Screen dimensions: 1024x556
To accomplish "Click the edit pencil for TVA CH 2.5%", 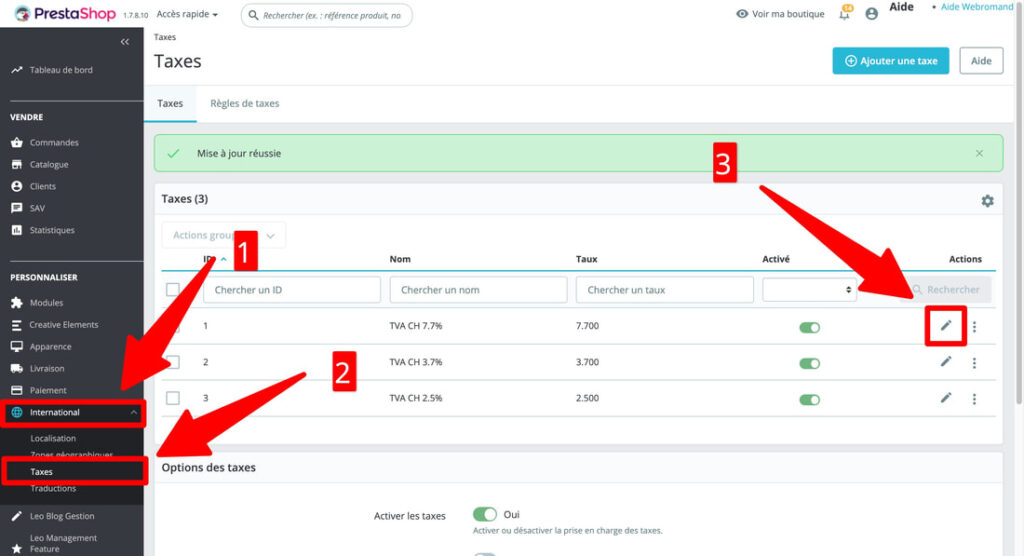I will [946, 398].
